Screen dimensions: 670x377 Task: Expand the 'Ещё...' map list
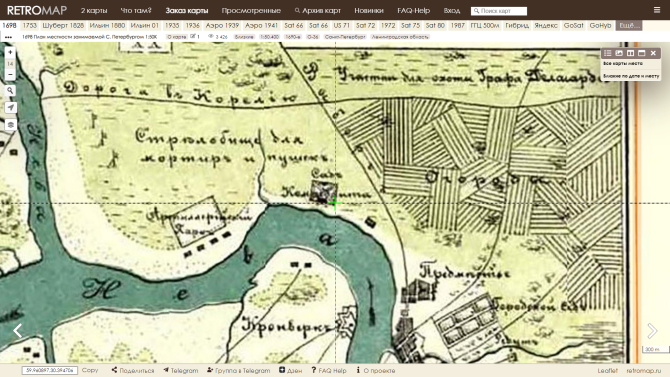point(629,26)
